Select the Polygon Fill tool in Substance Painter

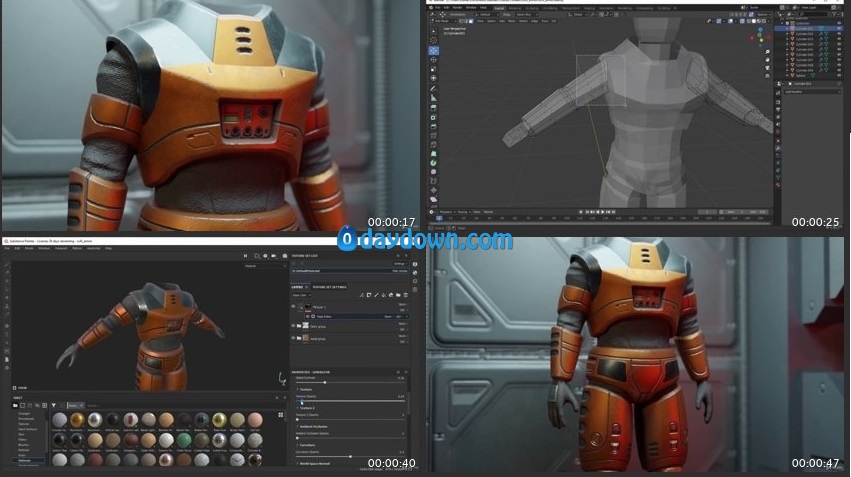7,289
